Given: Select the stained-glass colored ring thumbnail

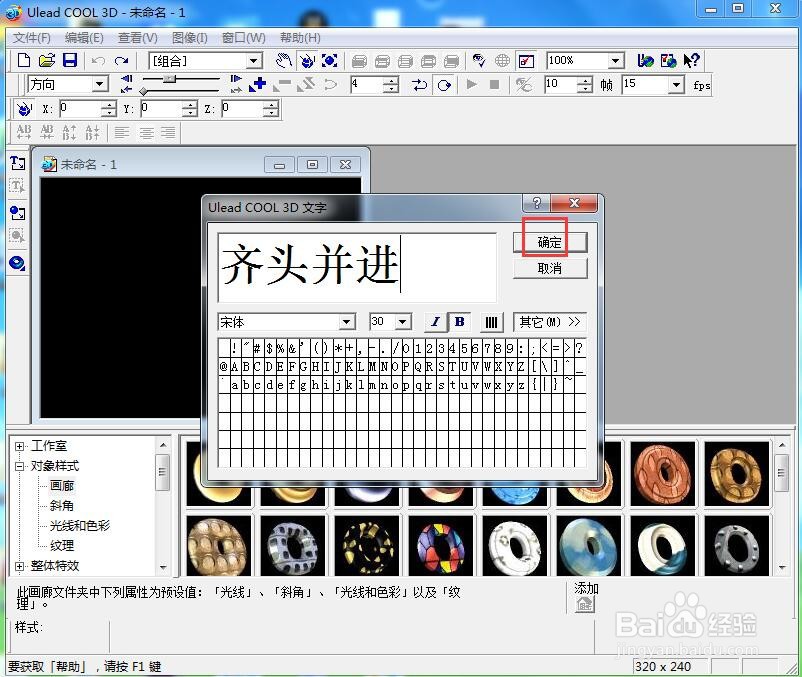Looking at the screenshot, I should click(x=442, y=545).
